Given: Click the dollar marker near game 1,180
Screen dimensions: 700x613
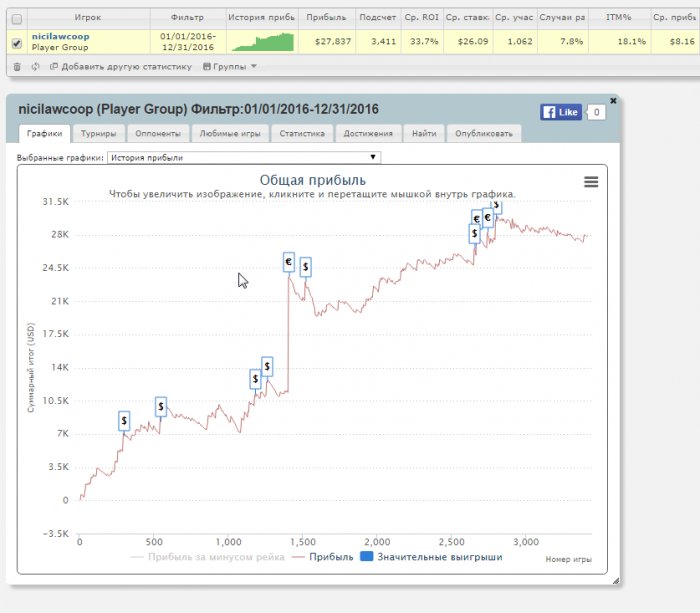Looking at the screenshot, I should coord(255,379).
